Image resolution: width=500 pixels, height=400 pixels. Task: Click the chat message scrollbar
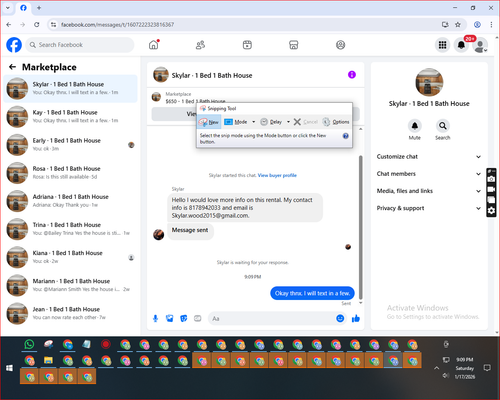point(361,227)
